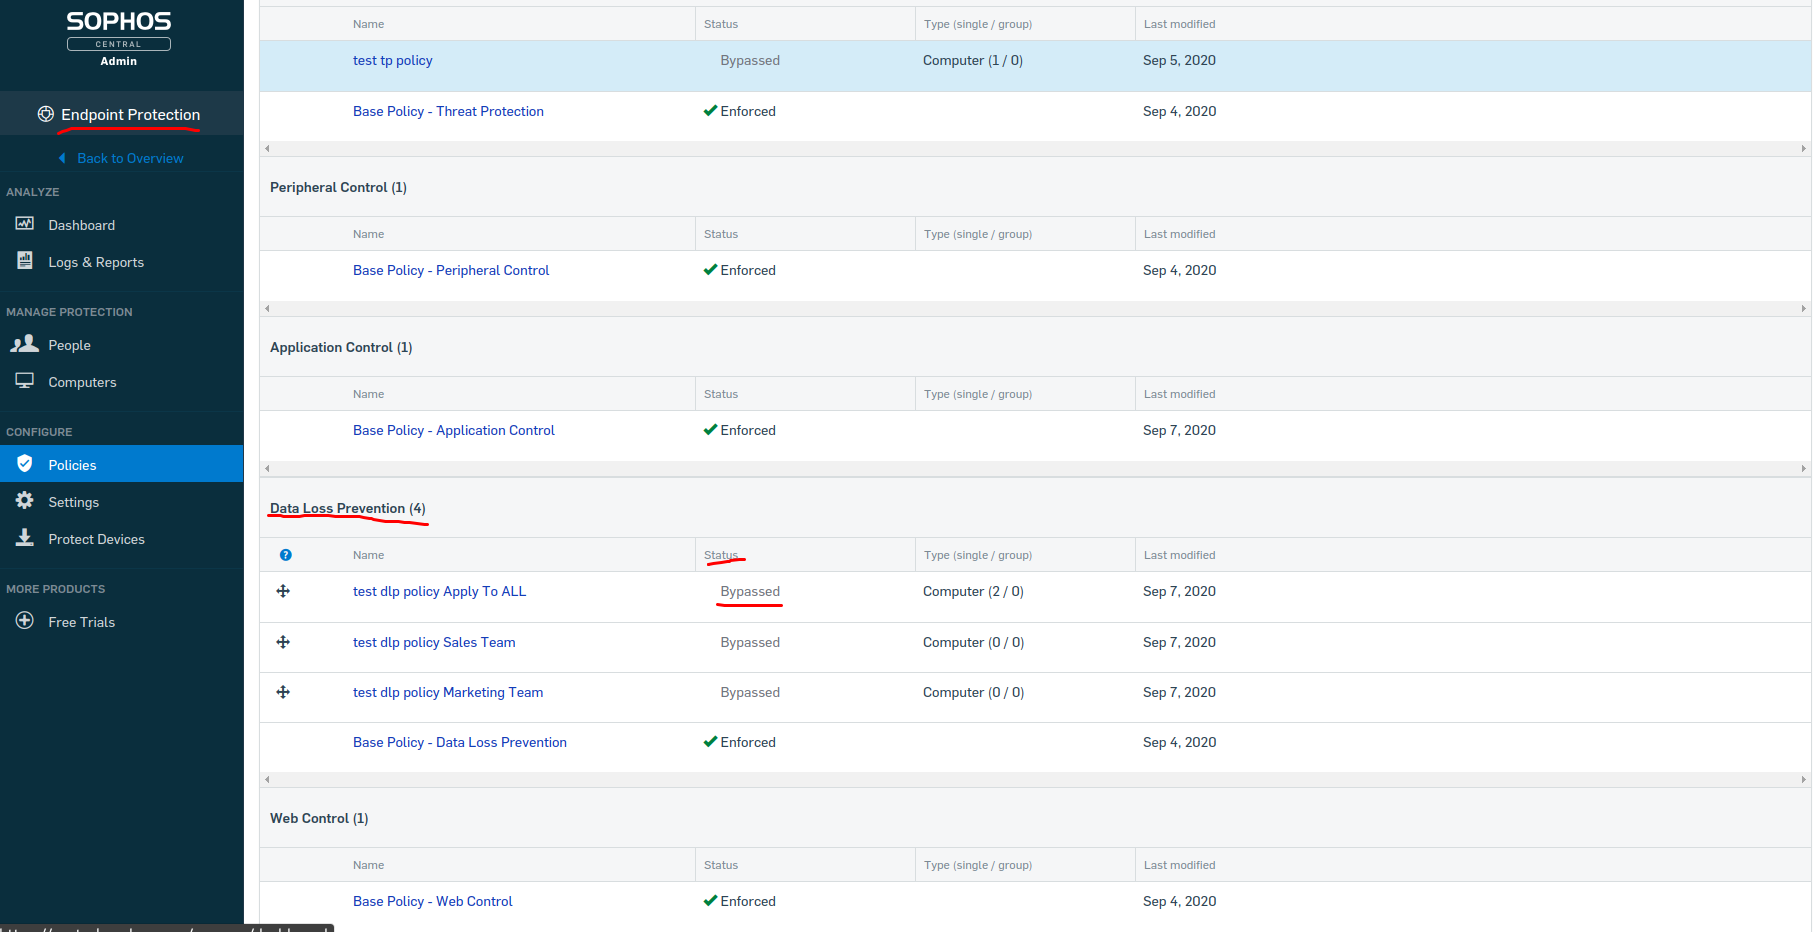This screenshot has width=1813, height=932.
Task: Click the Policies shield icon
Action: 25,464
